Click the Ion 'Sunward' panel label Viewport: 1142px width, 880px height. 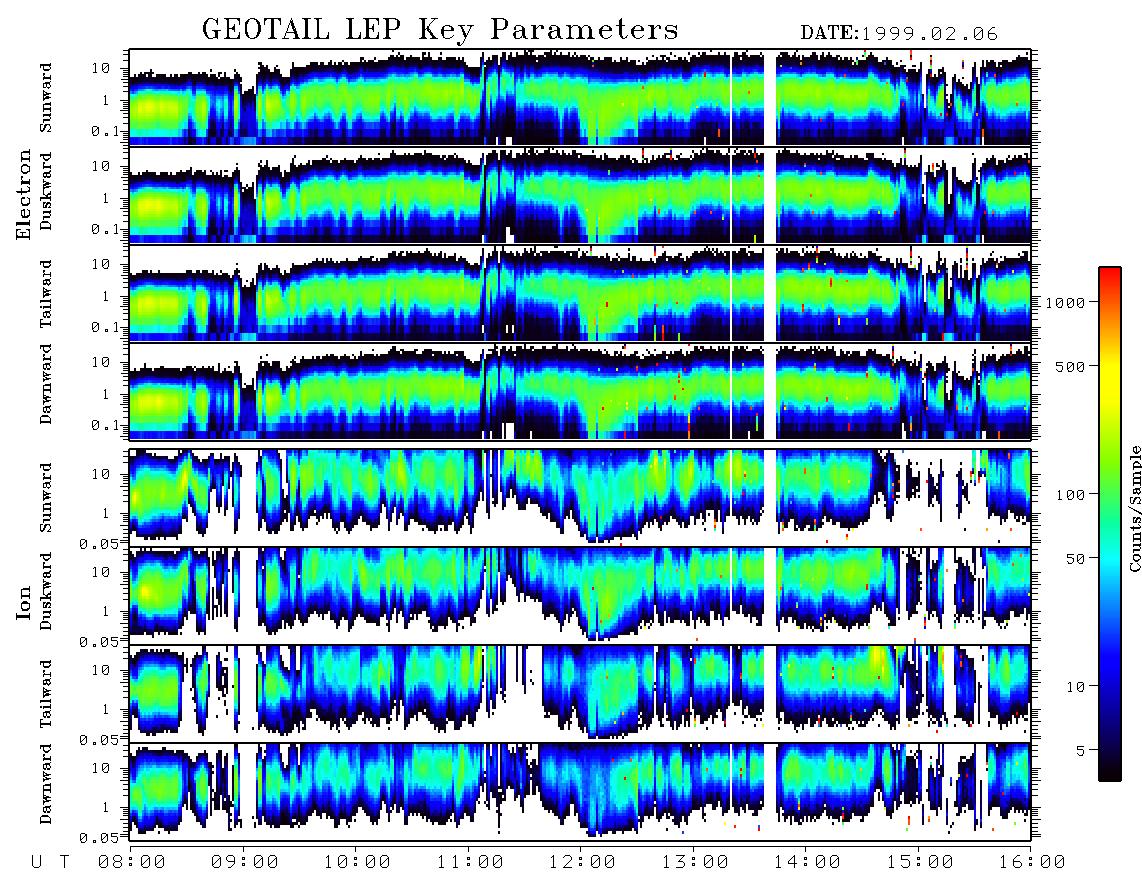pos(46,497)
